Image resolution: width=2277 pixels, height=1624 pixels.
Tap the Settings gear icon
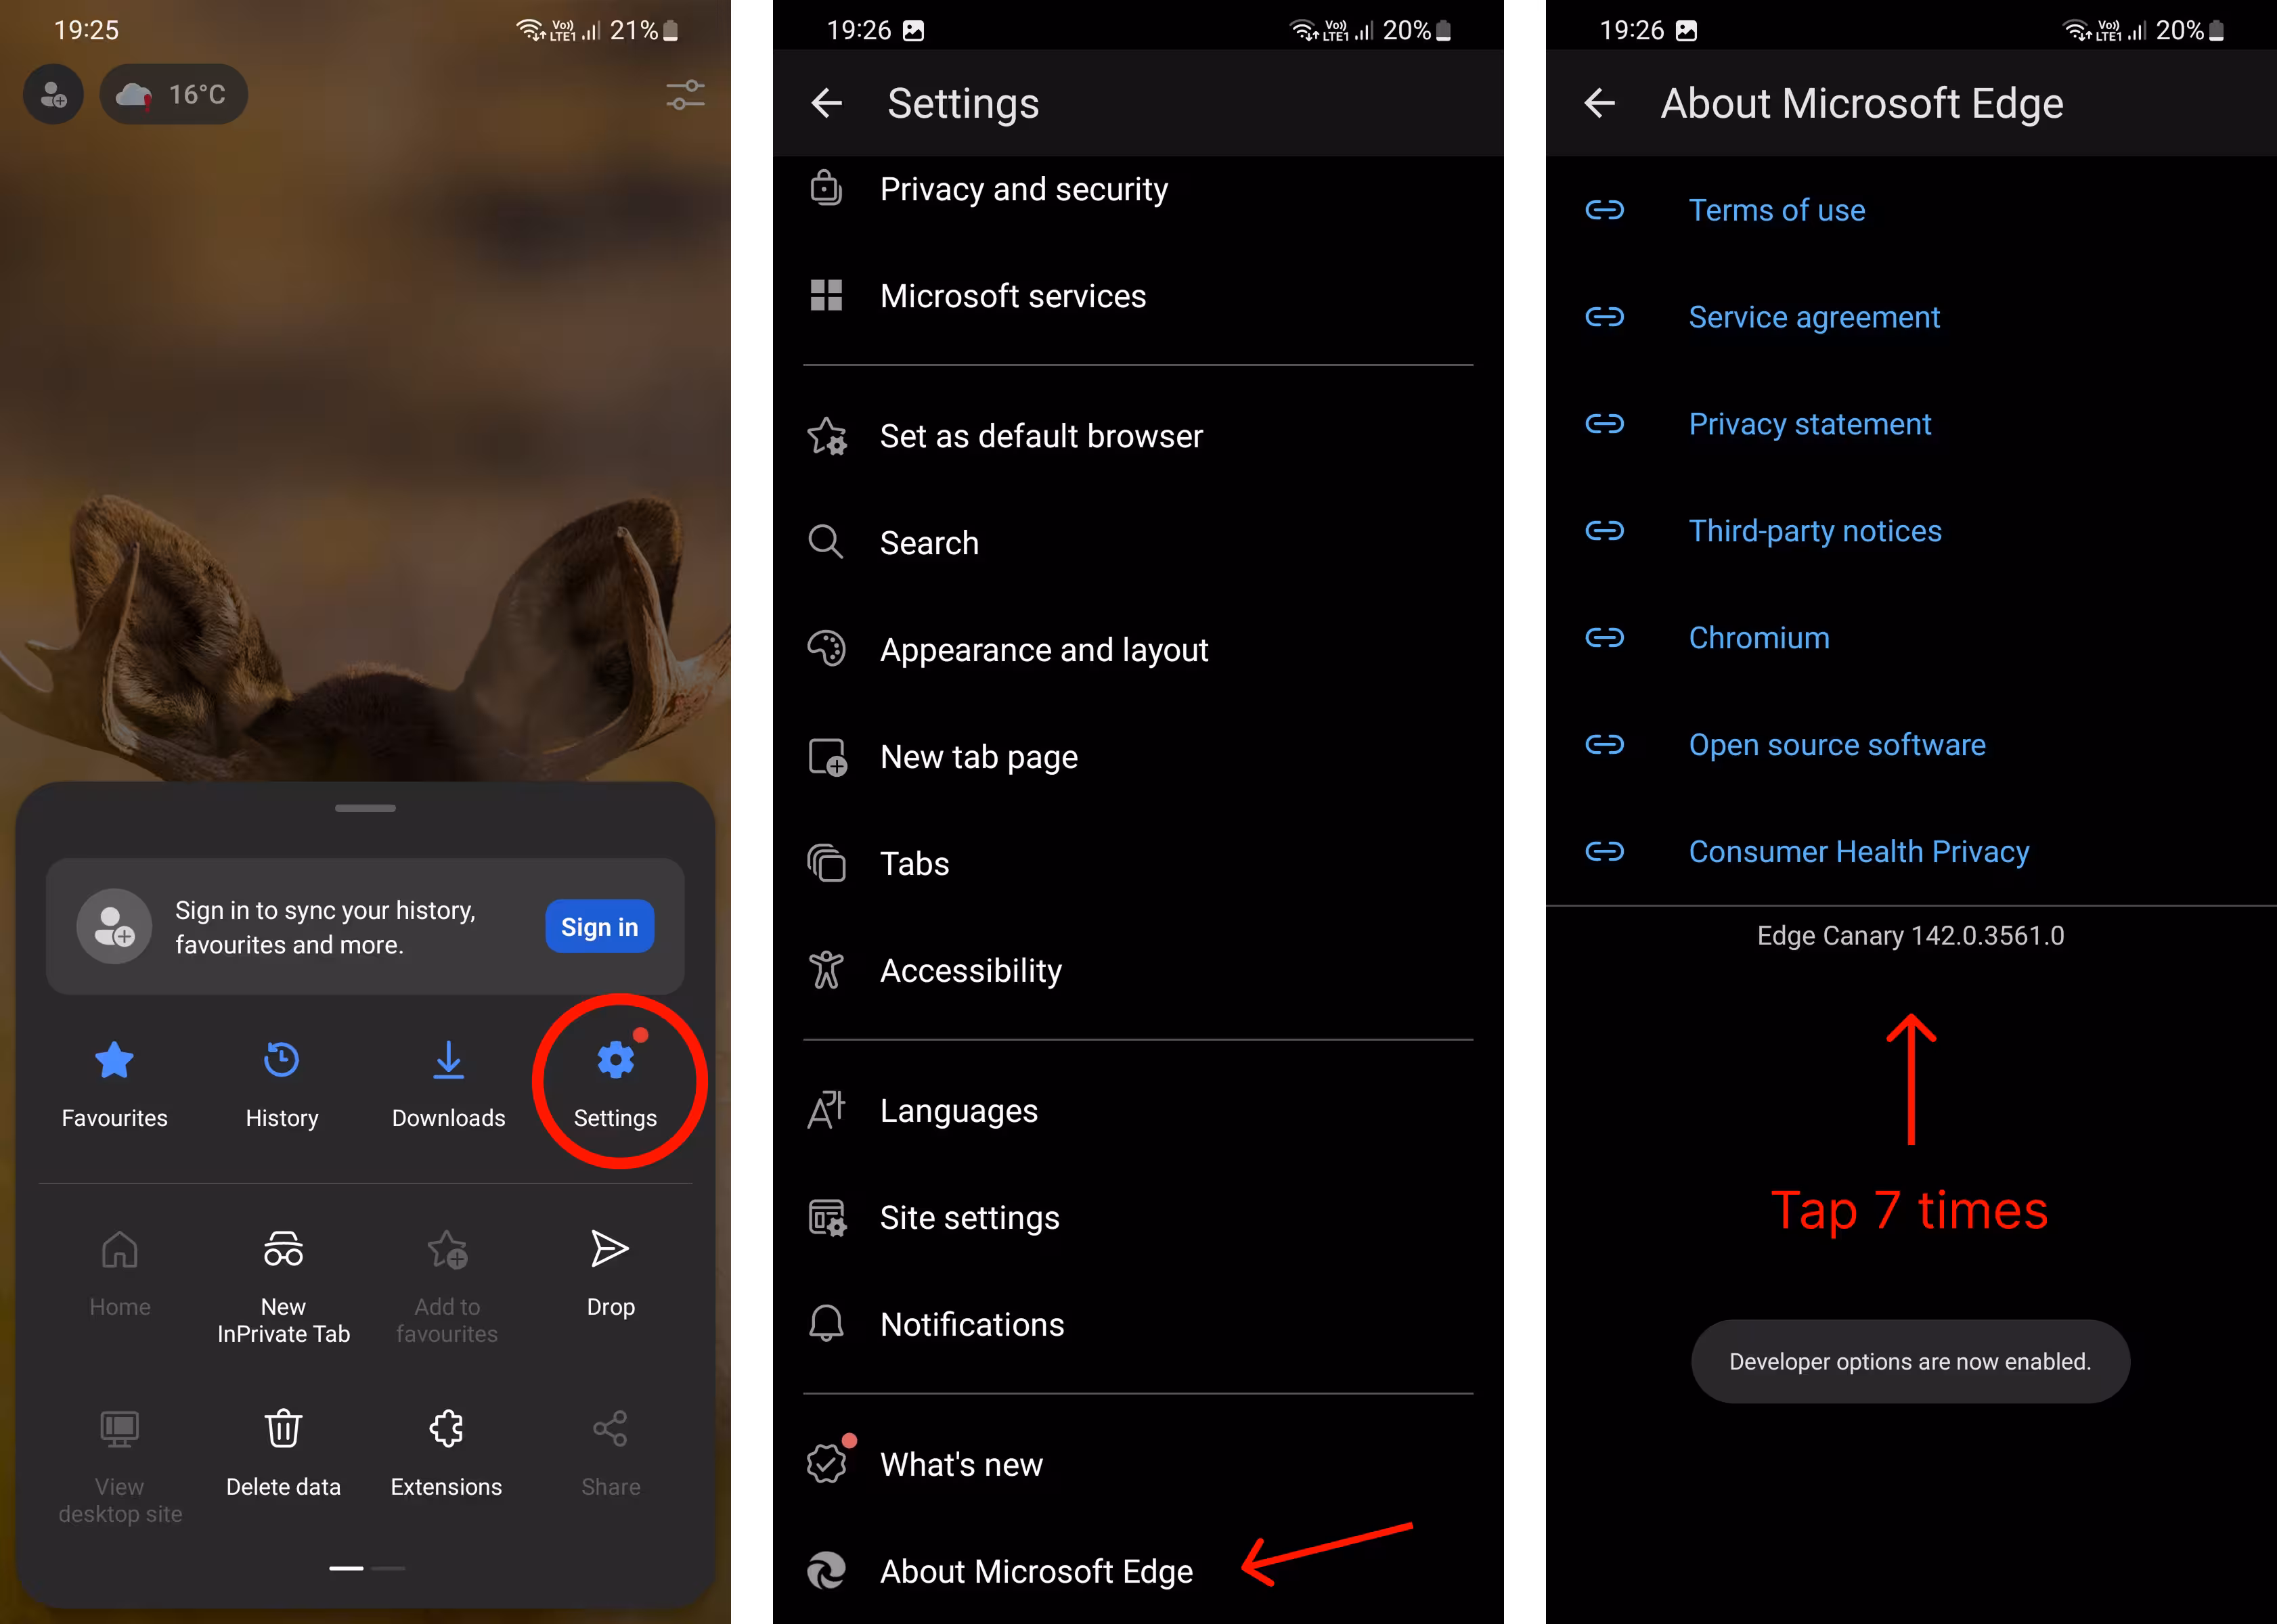pos(615,1061)
